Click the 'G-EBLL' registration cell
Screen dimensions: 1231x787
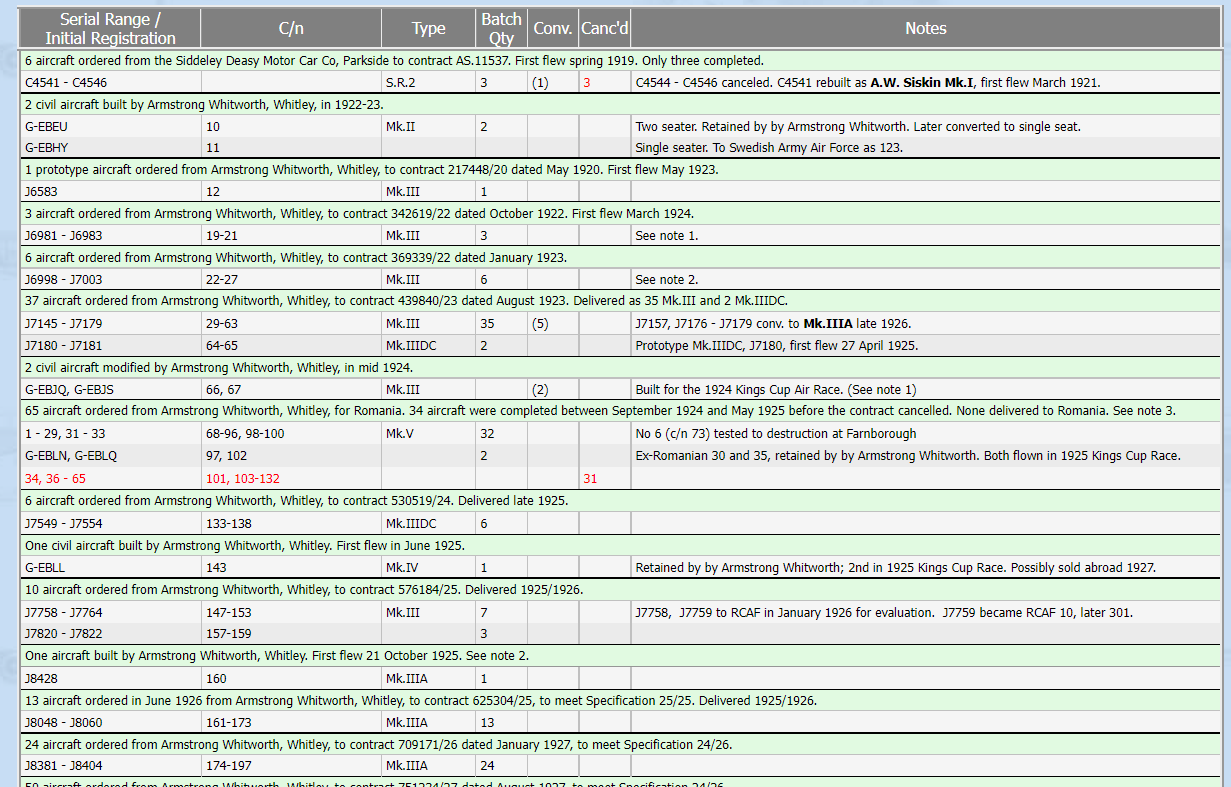click(x=111, y=567)
